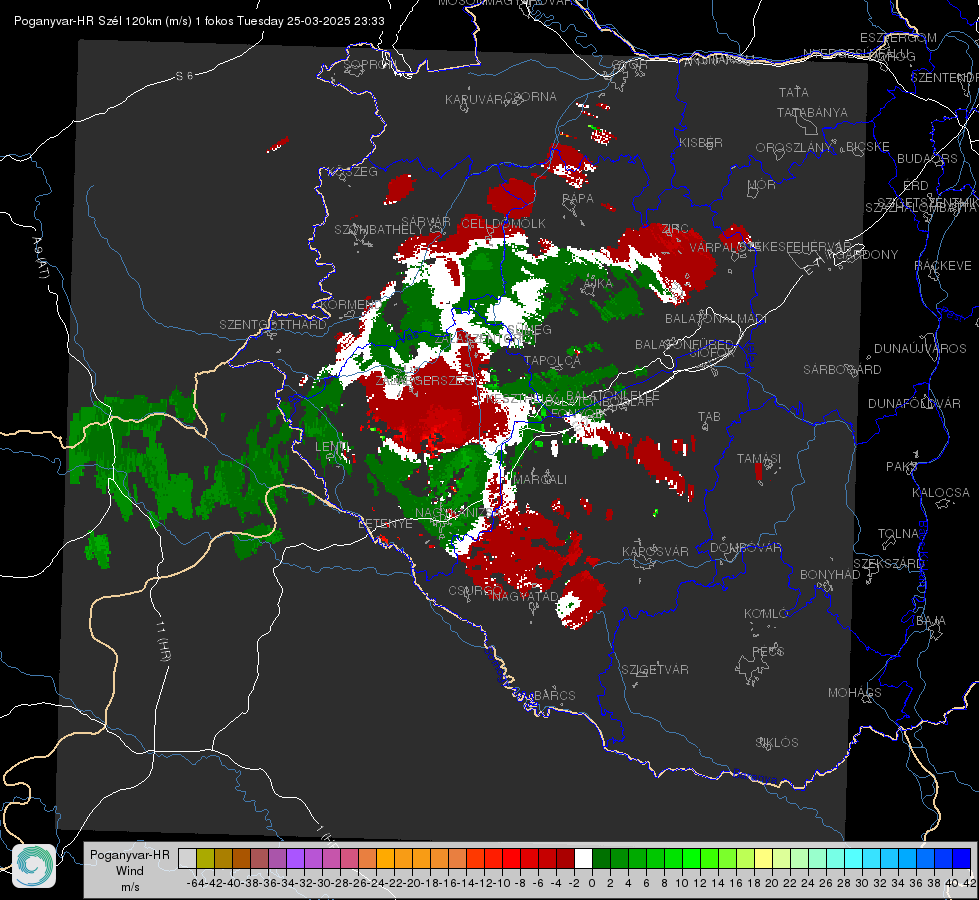Image resolution: width=979 pixels, height=900 pixels.
Task: Click the TAPOLCA town label
Action: click(x=552, y=361)
